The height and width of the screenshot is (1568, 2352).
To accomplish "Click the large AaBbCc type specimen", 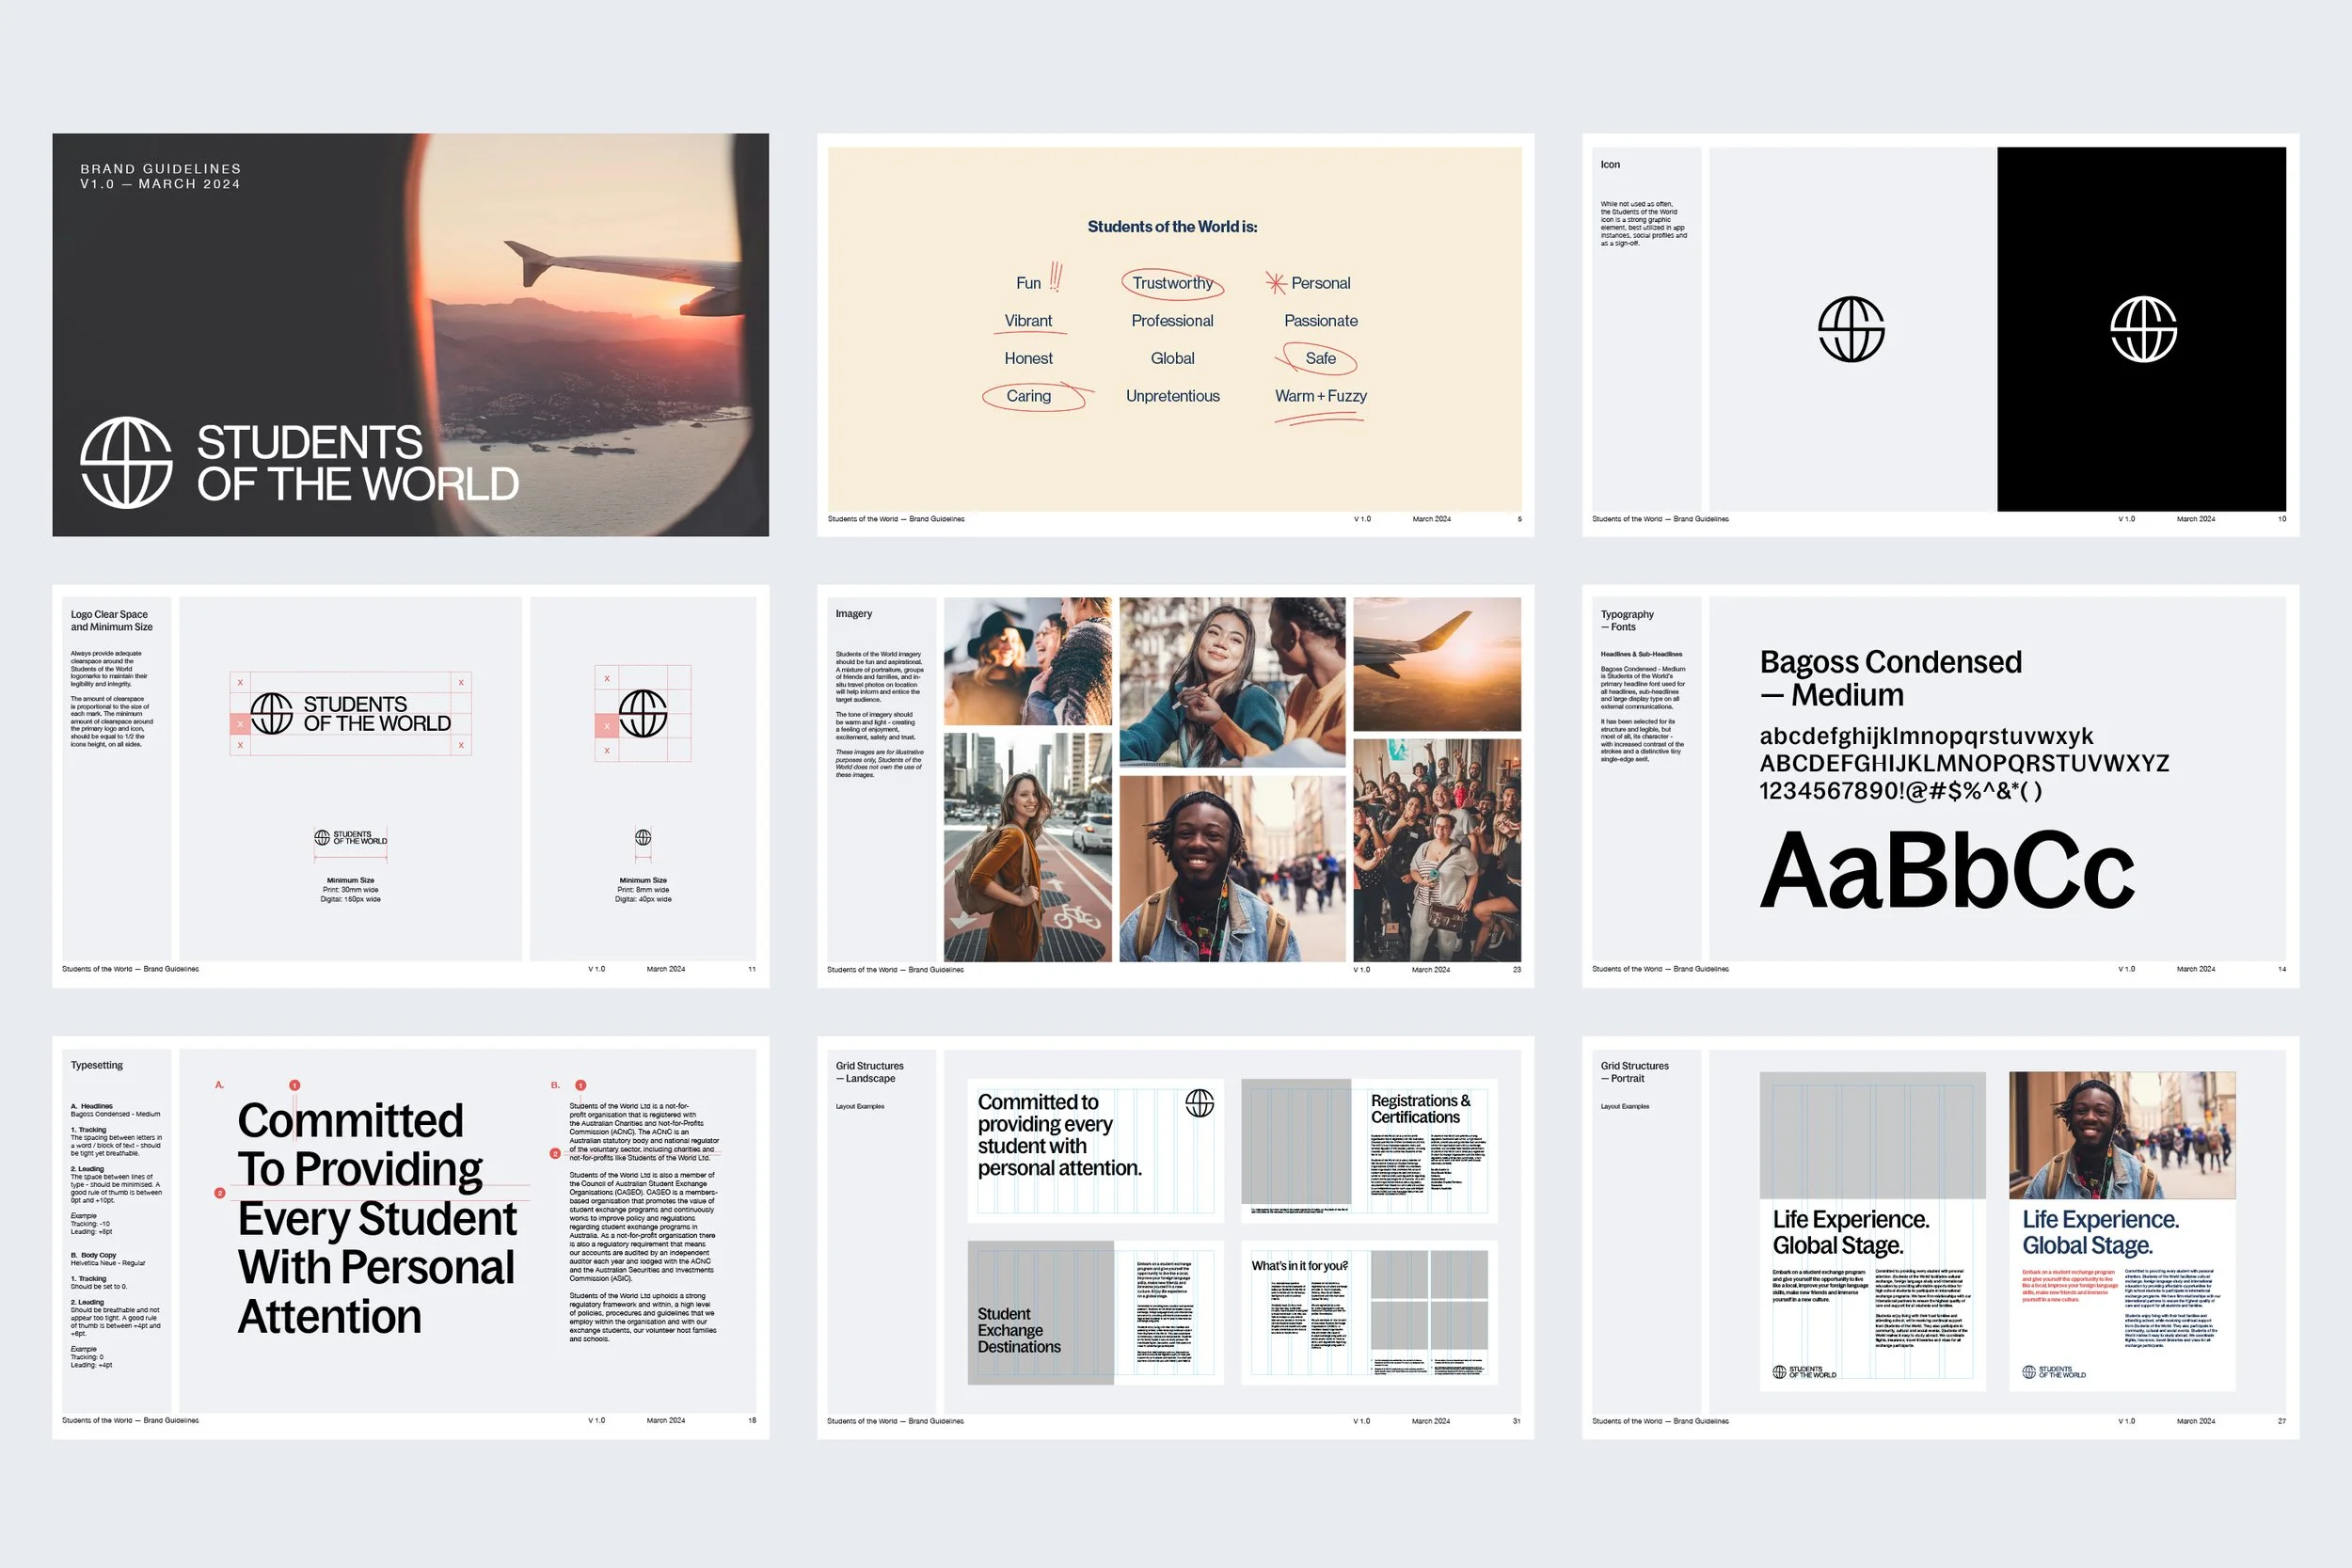I will pos(1946,870).
